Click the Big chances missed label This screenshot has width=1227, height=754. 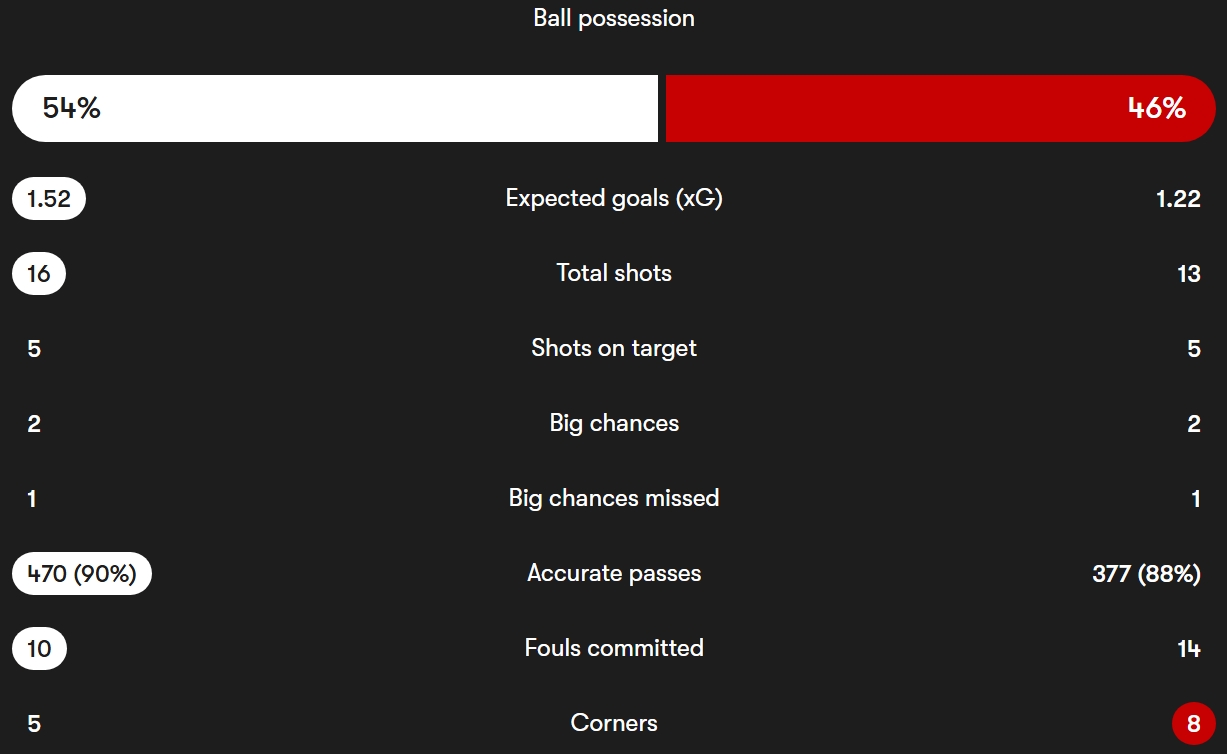[x=614, y=498]
